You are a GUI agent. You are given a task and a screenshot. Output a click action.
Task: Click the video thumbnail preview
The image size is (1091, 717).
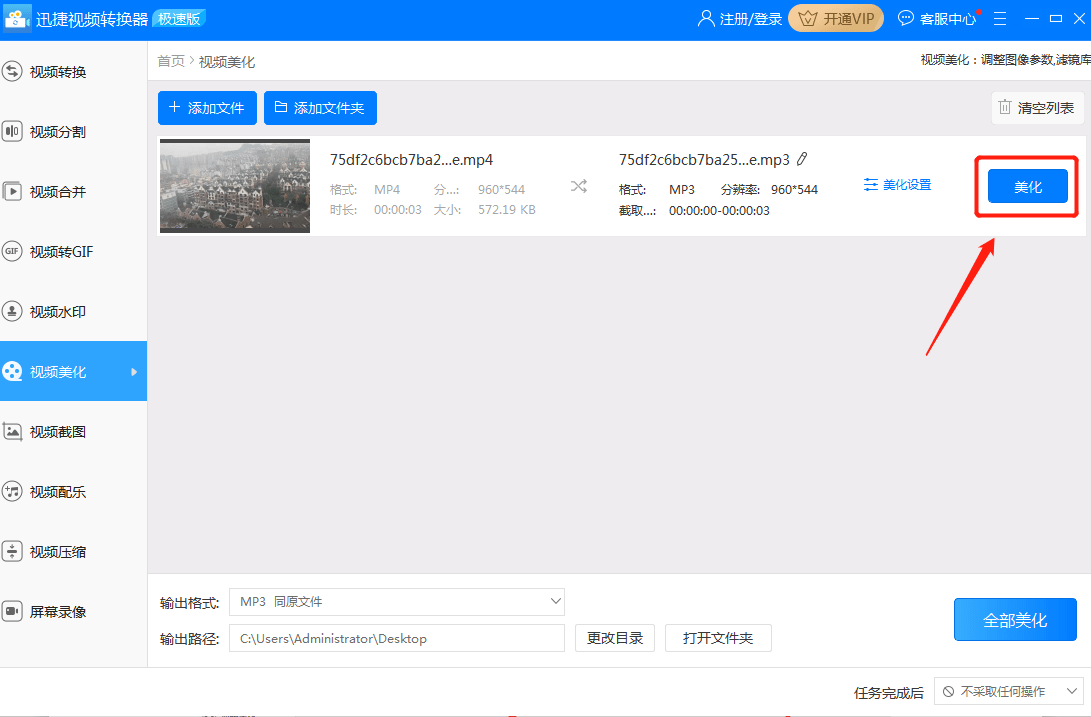coord(234,185)
